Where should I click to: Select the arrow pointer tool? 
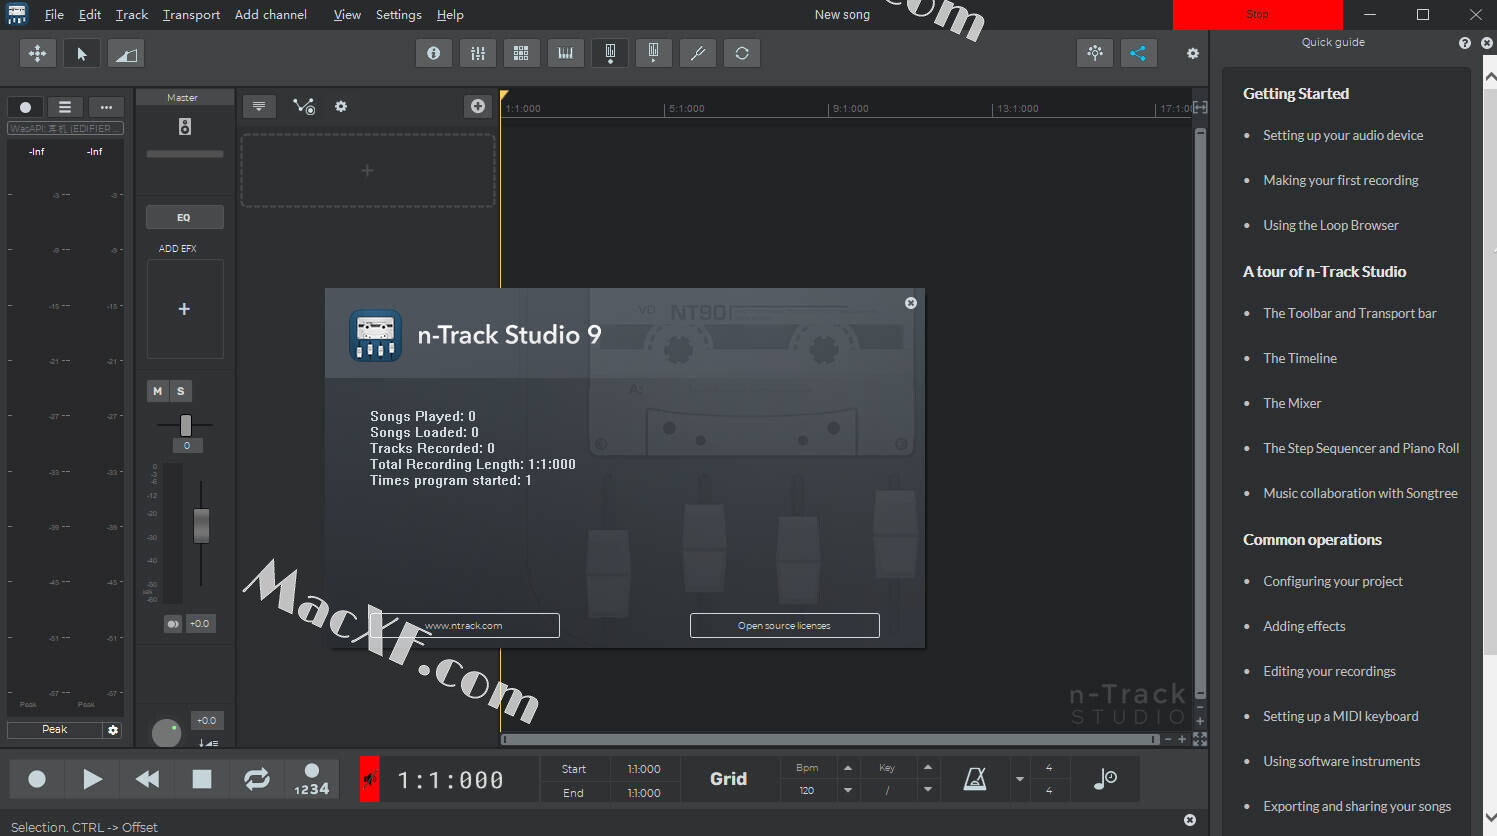(82, 53)
